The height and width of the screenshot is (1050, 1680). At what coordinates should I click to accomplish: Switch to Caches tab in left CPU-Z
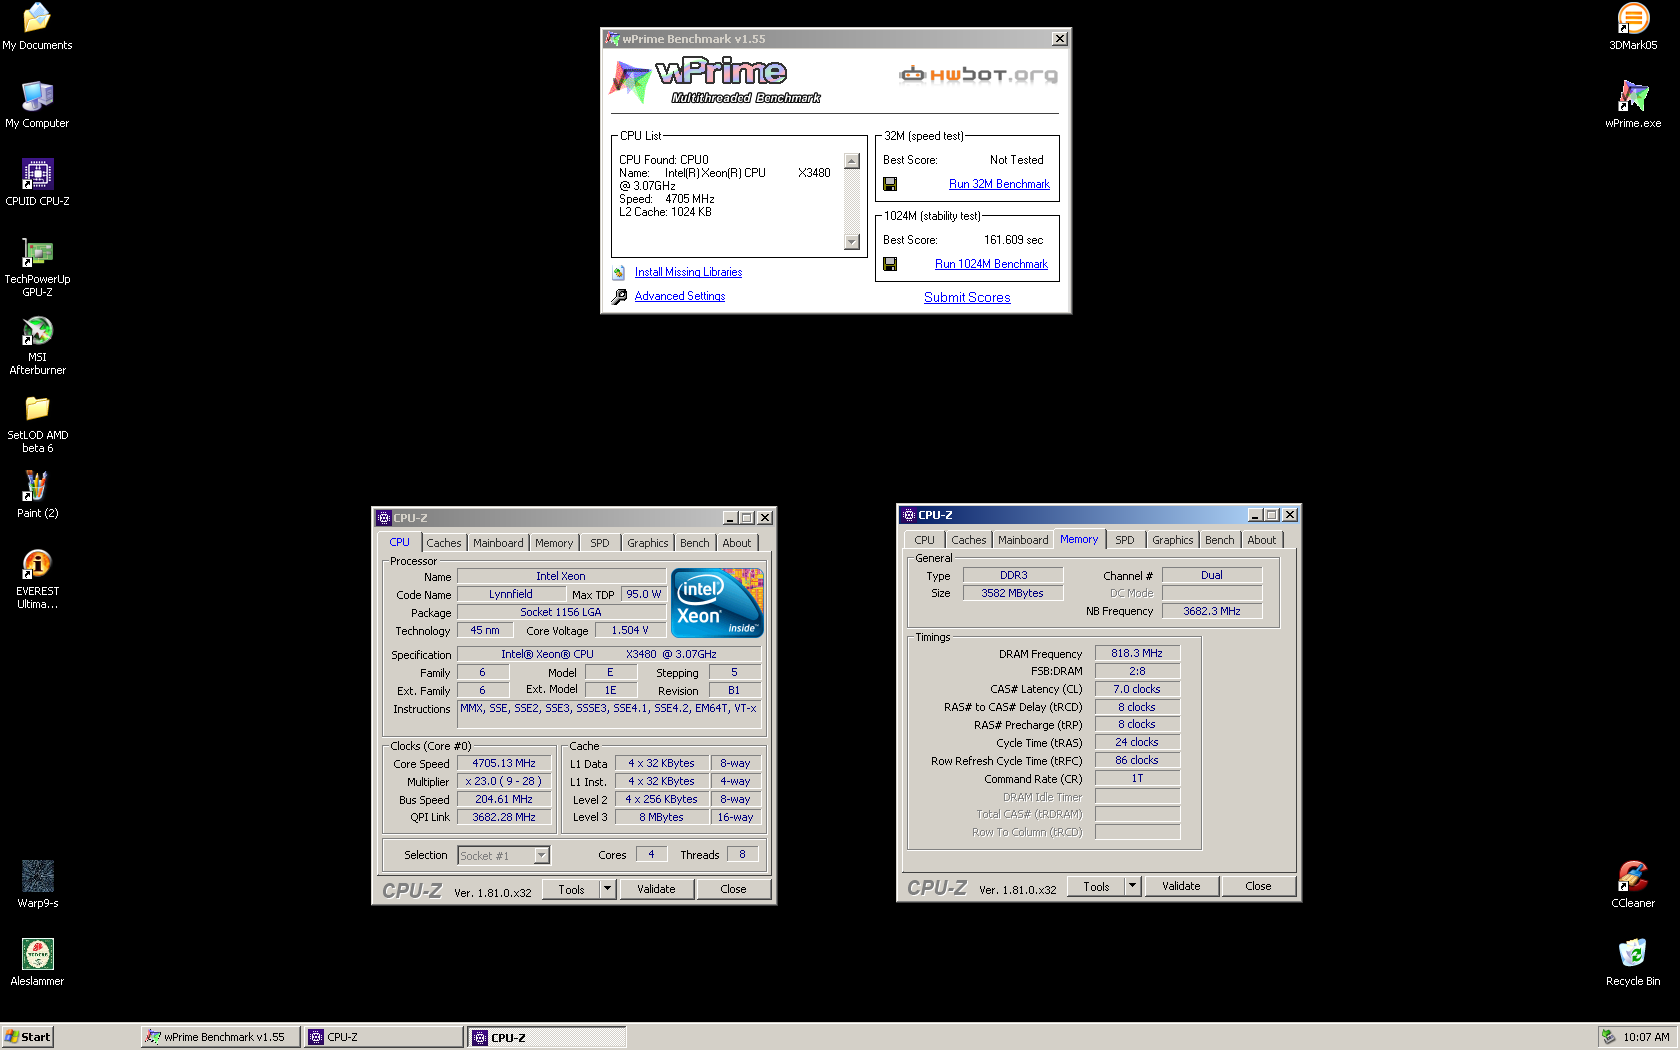(444, 543)
